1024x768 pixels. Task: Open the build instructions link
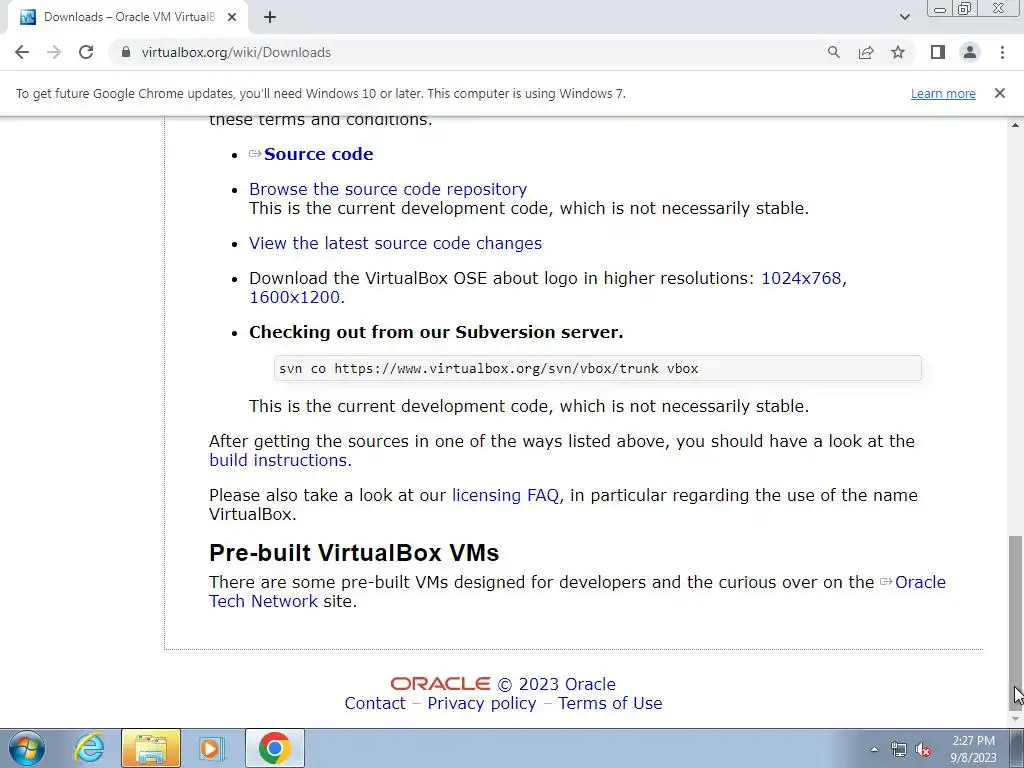pos(278,460)
